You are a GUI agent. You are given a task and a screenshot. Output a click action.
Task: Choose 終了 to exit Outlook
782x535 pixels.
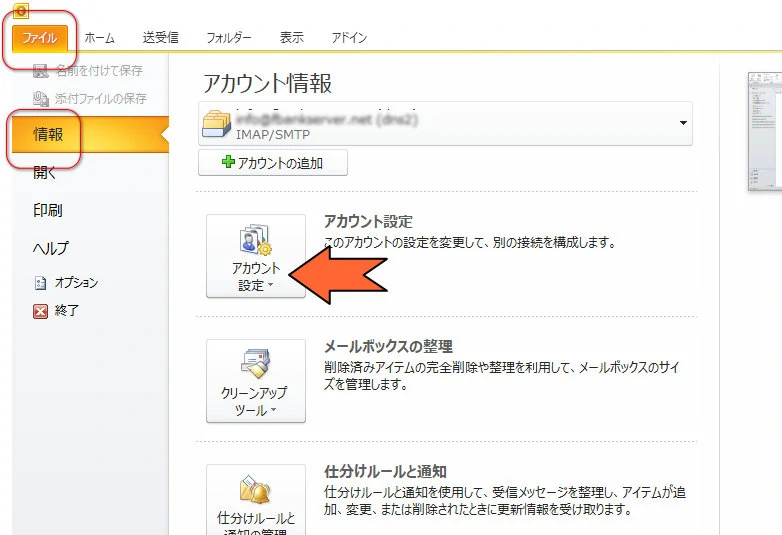66,311
